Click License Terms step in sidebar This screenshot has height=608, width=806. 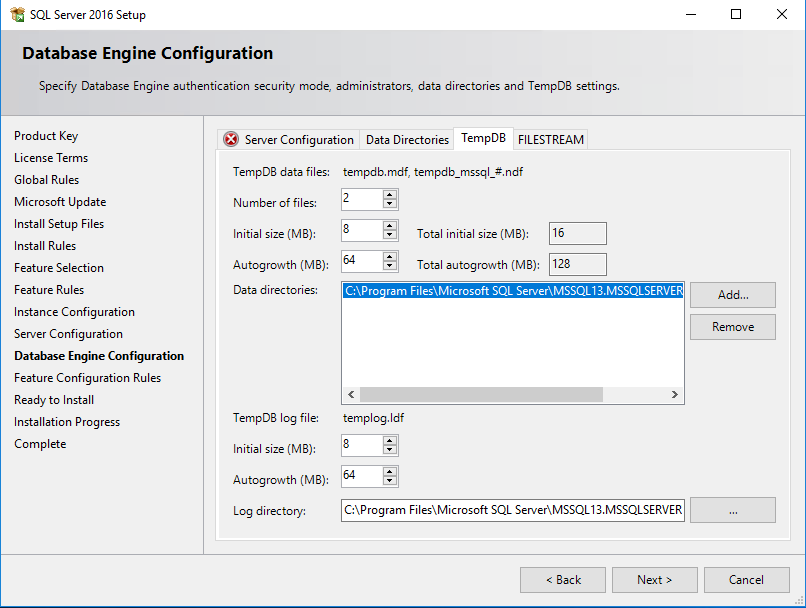[51, 158]
